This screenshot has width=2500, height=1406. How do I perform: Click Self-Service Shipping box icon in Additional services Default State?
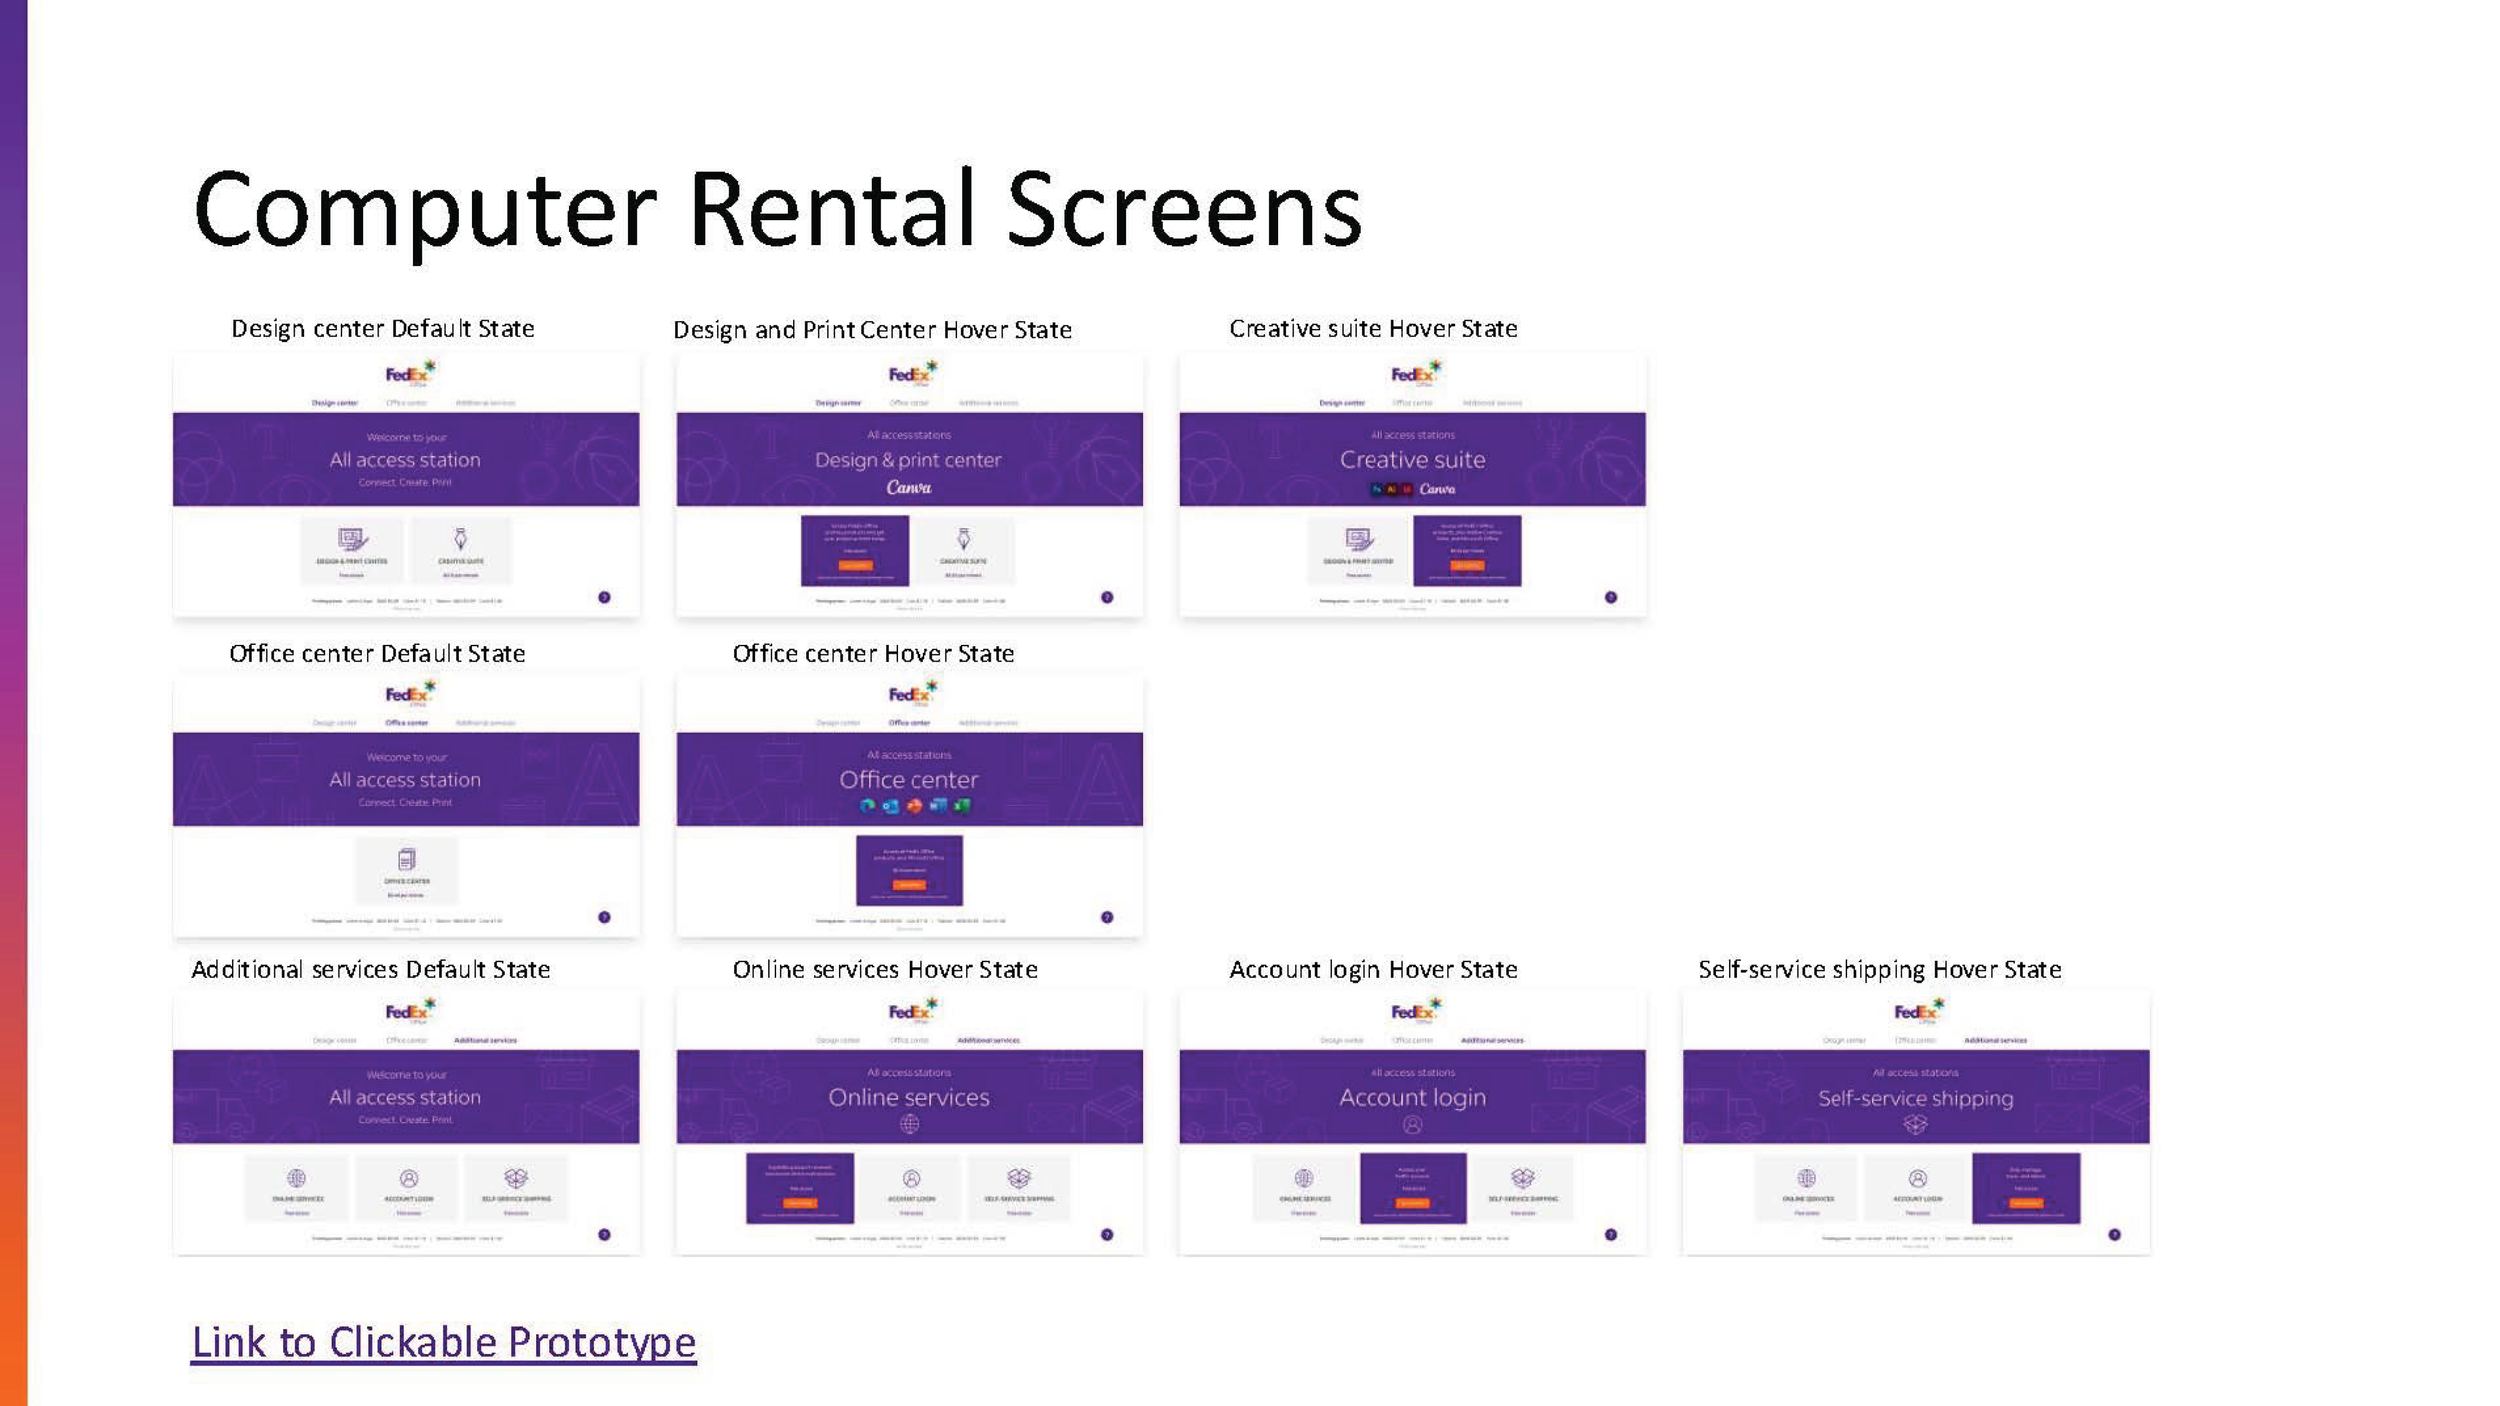(x=515, y=1178)
